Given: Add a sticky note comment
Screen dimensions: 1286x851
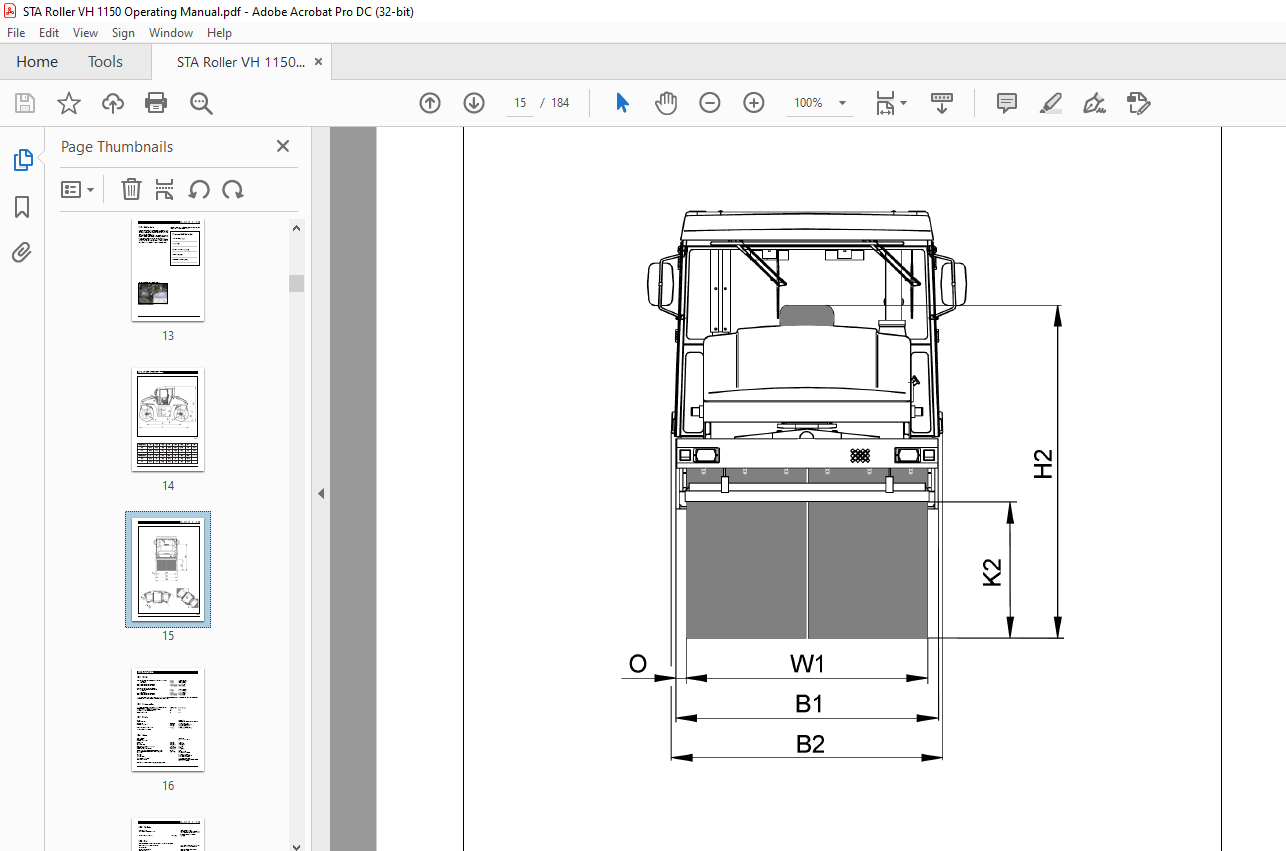Looking at the screenshot, I should 1007,103.
